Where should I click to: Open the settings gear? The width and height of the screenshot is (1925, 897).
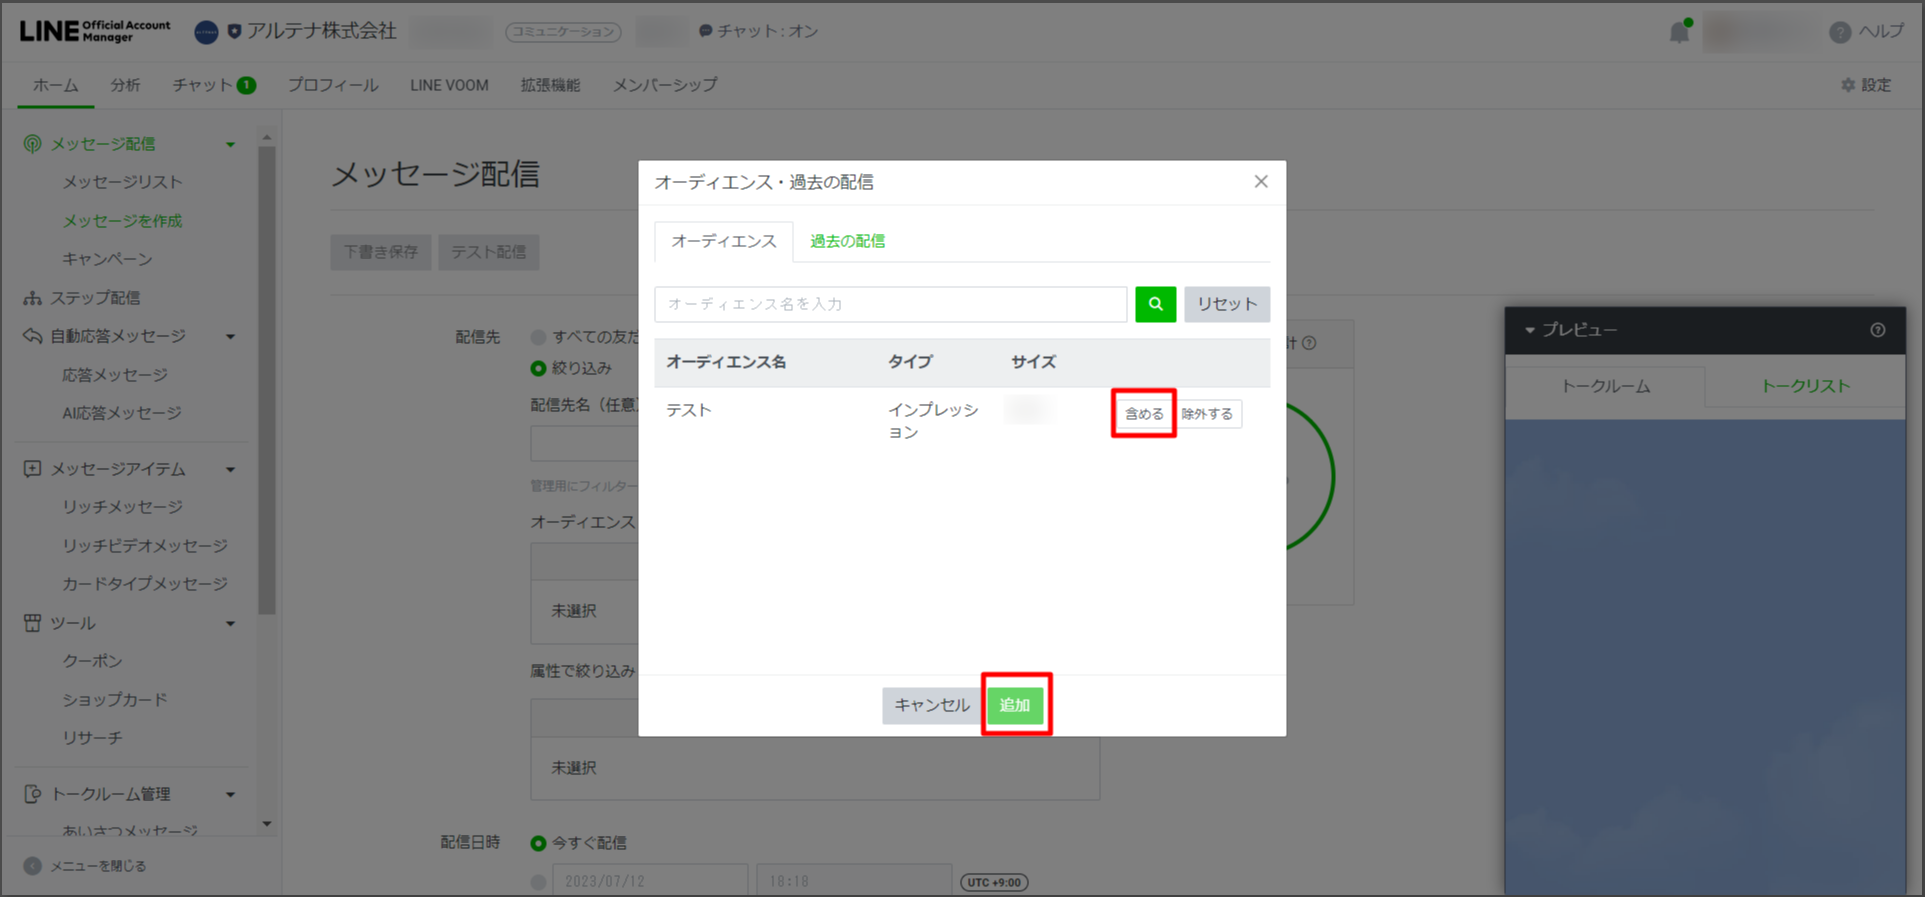point(1848,85)
